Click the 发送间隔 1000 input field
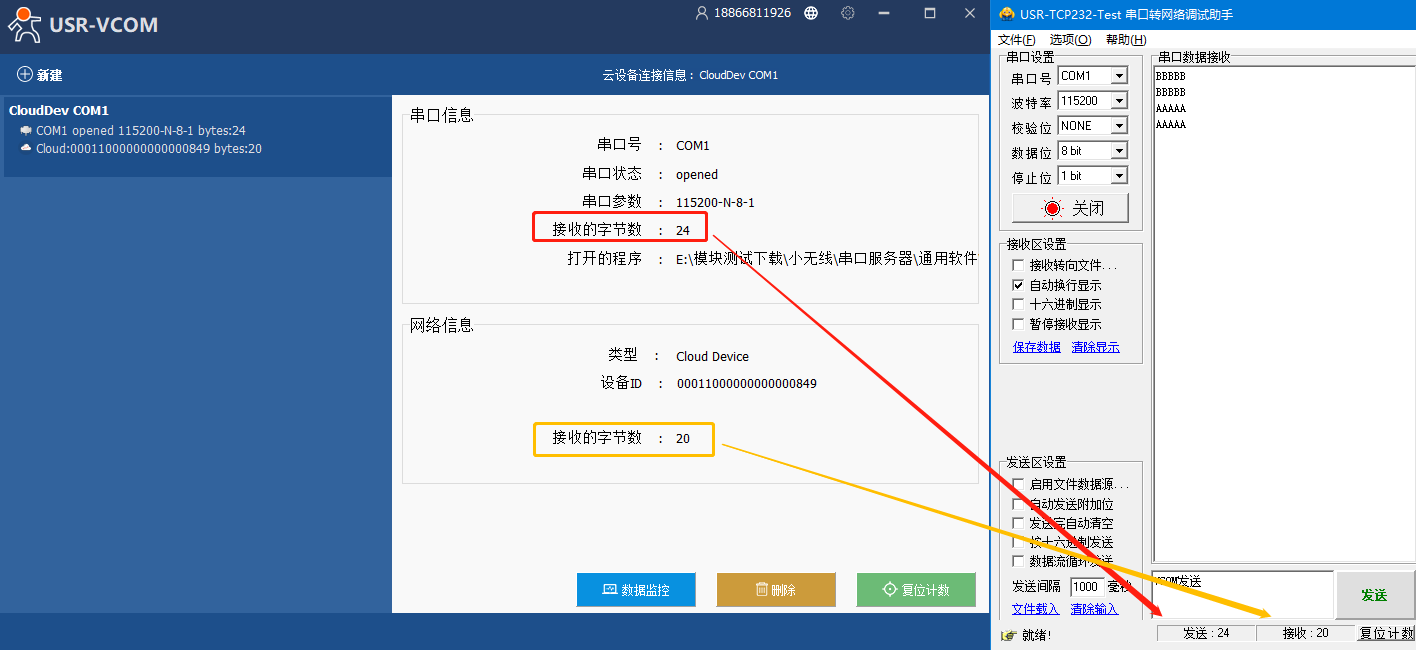Viewport: 1416px width, 650px height. [1086, 587]
